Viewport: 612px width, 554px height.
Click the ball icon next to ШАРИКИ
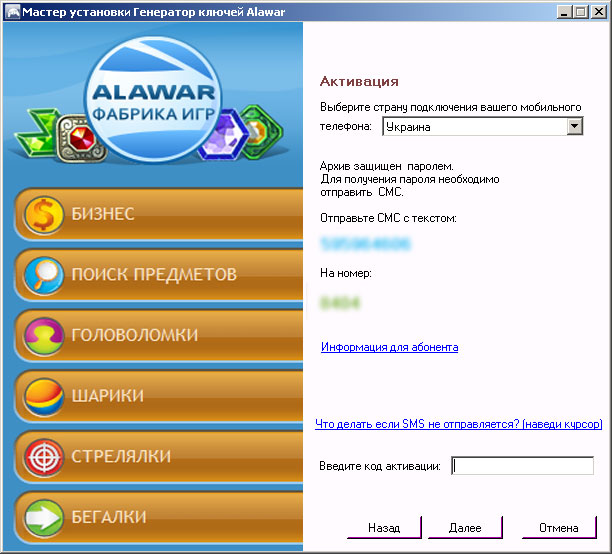point(43,396)
